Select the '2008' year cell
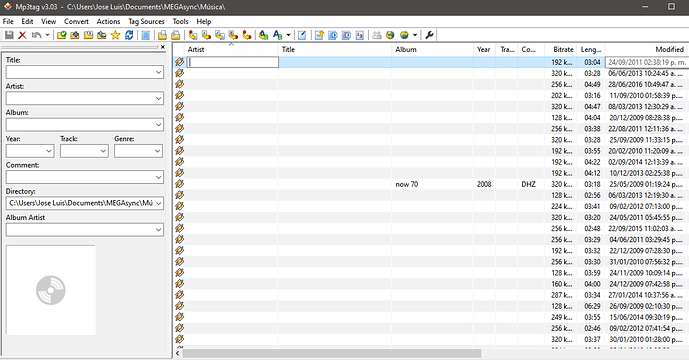Viewport: 689px width, 360px height. pyautogui.click(x=484, y=184)
